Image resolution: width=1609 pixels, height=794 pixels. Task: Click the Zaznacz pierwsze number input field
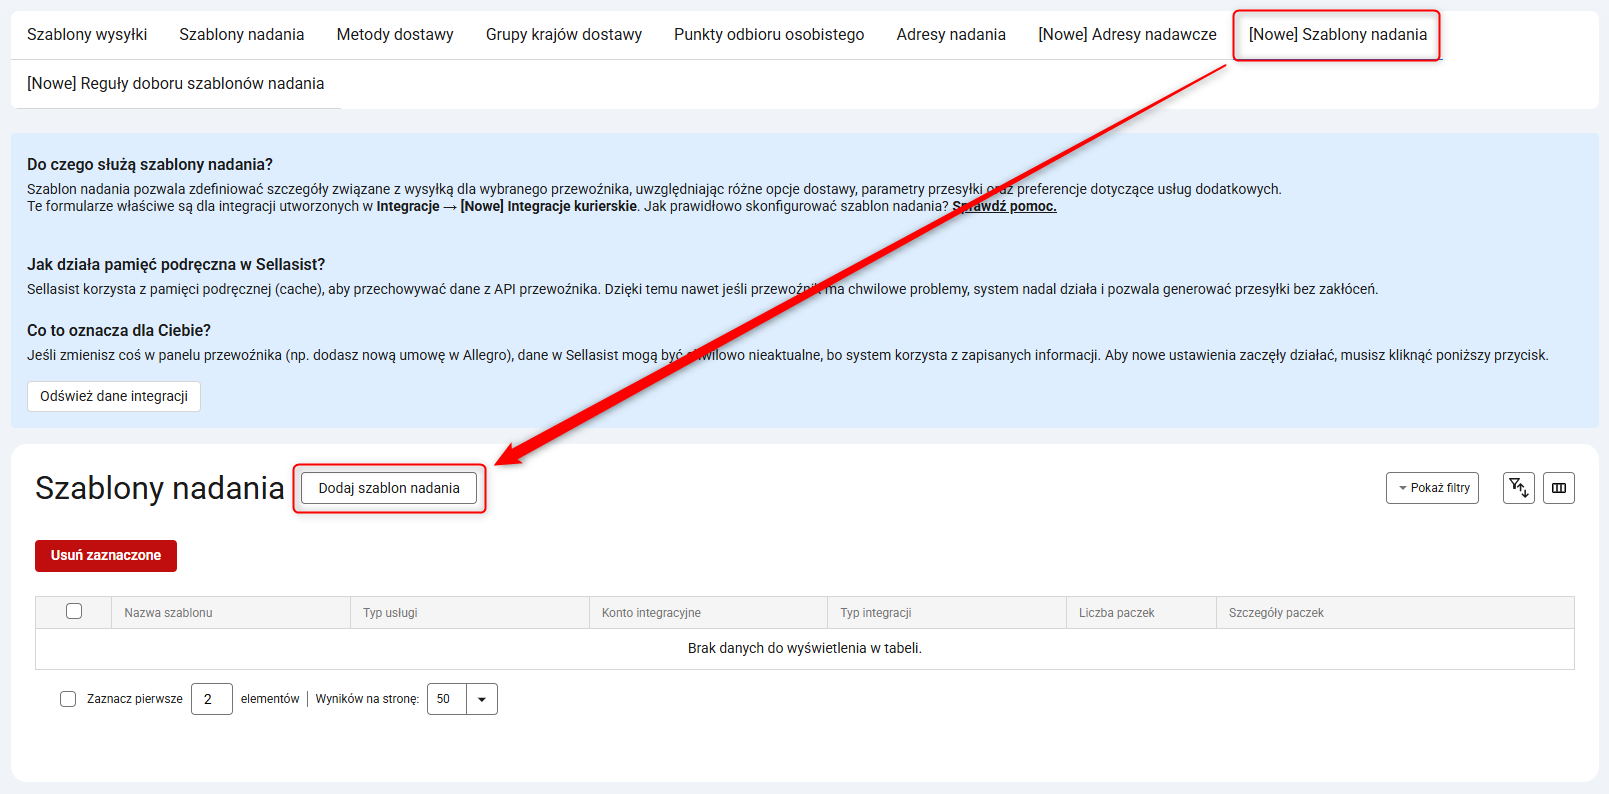(x=211, y=699)
